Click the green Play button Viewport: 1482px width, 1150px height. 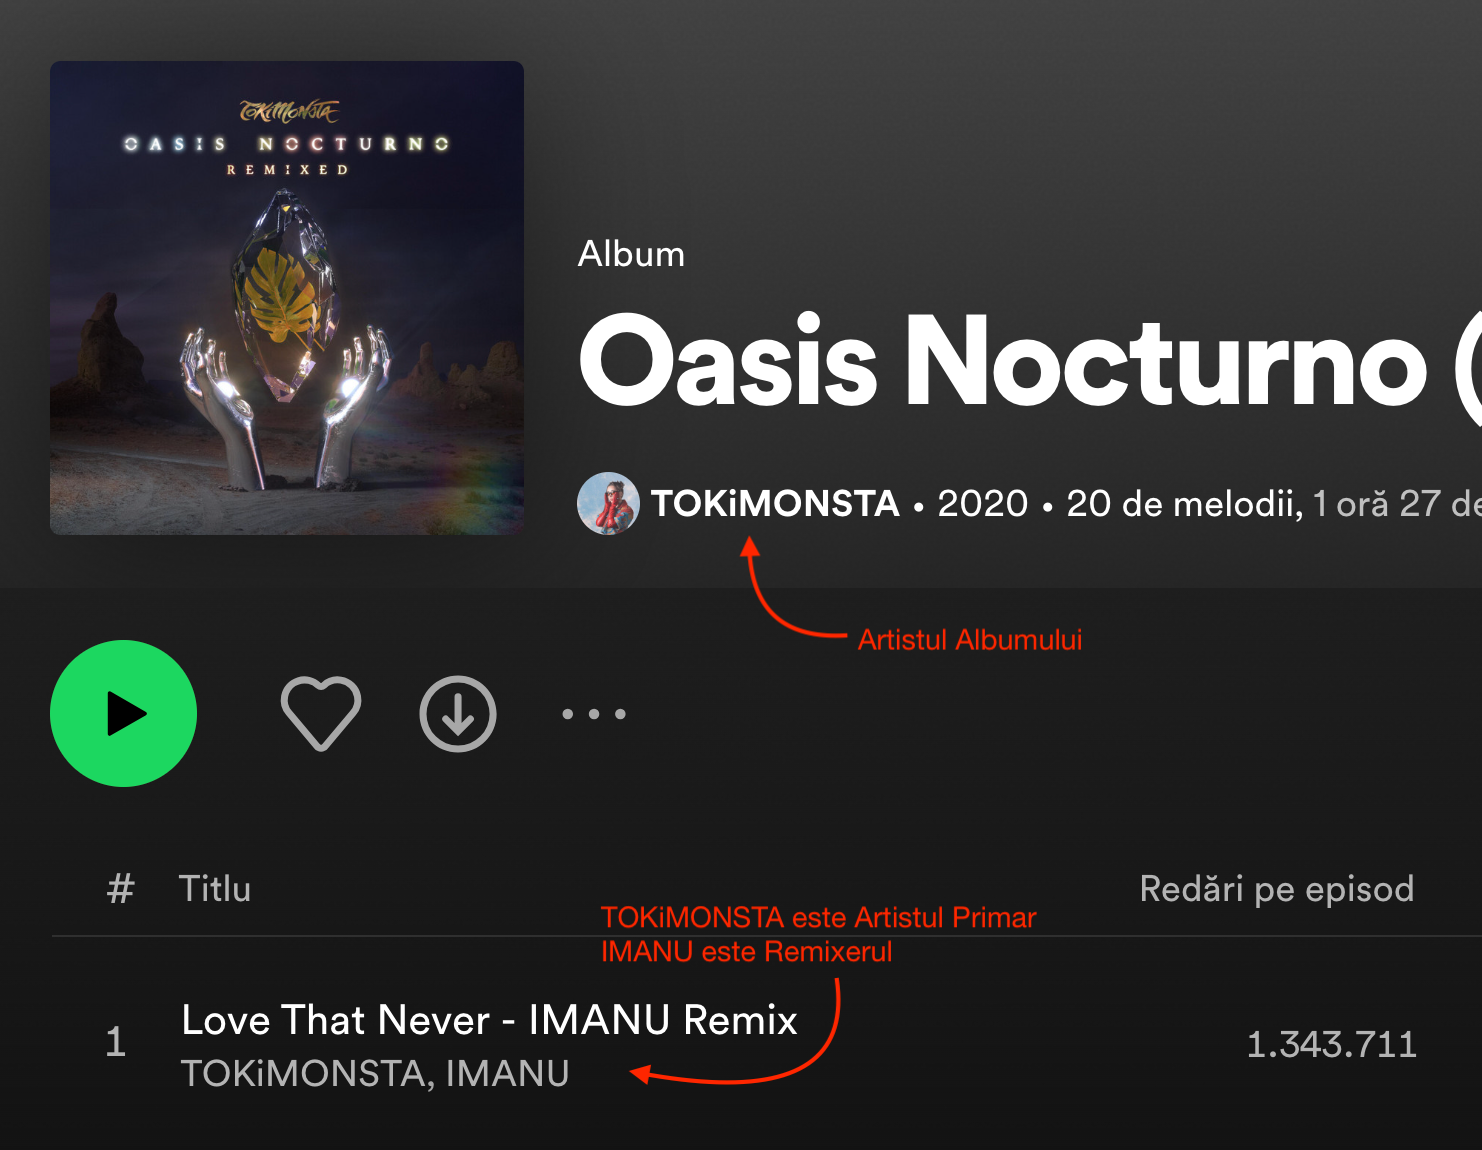tap(123, 713)
